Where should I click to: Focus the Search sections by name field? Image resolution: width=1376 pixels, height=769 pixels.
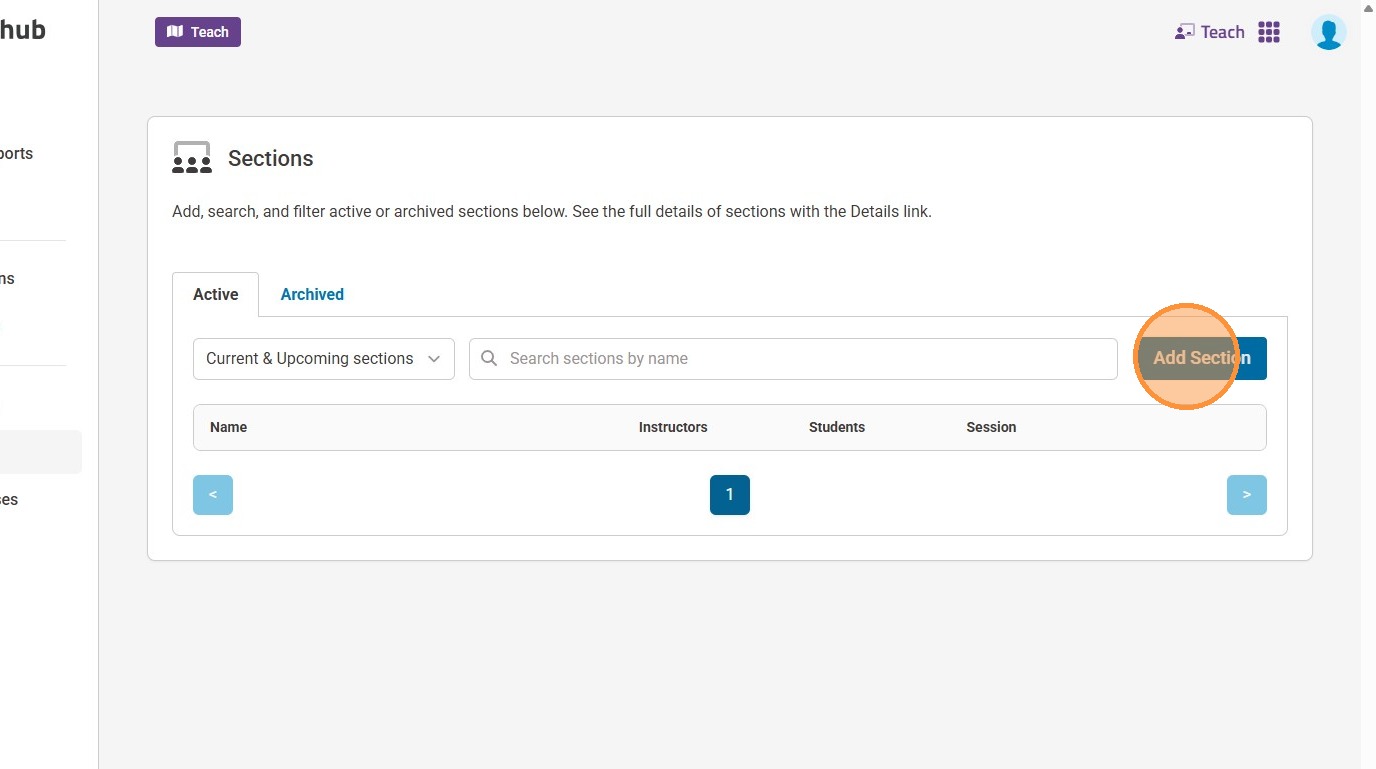tap(800, 359)
